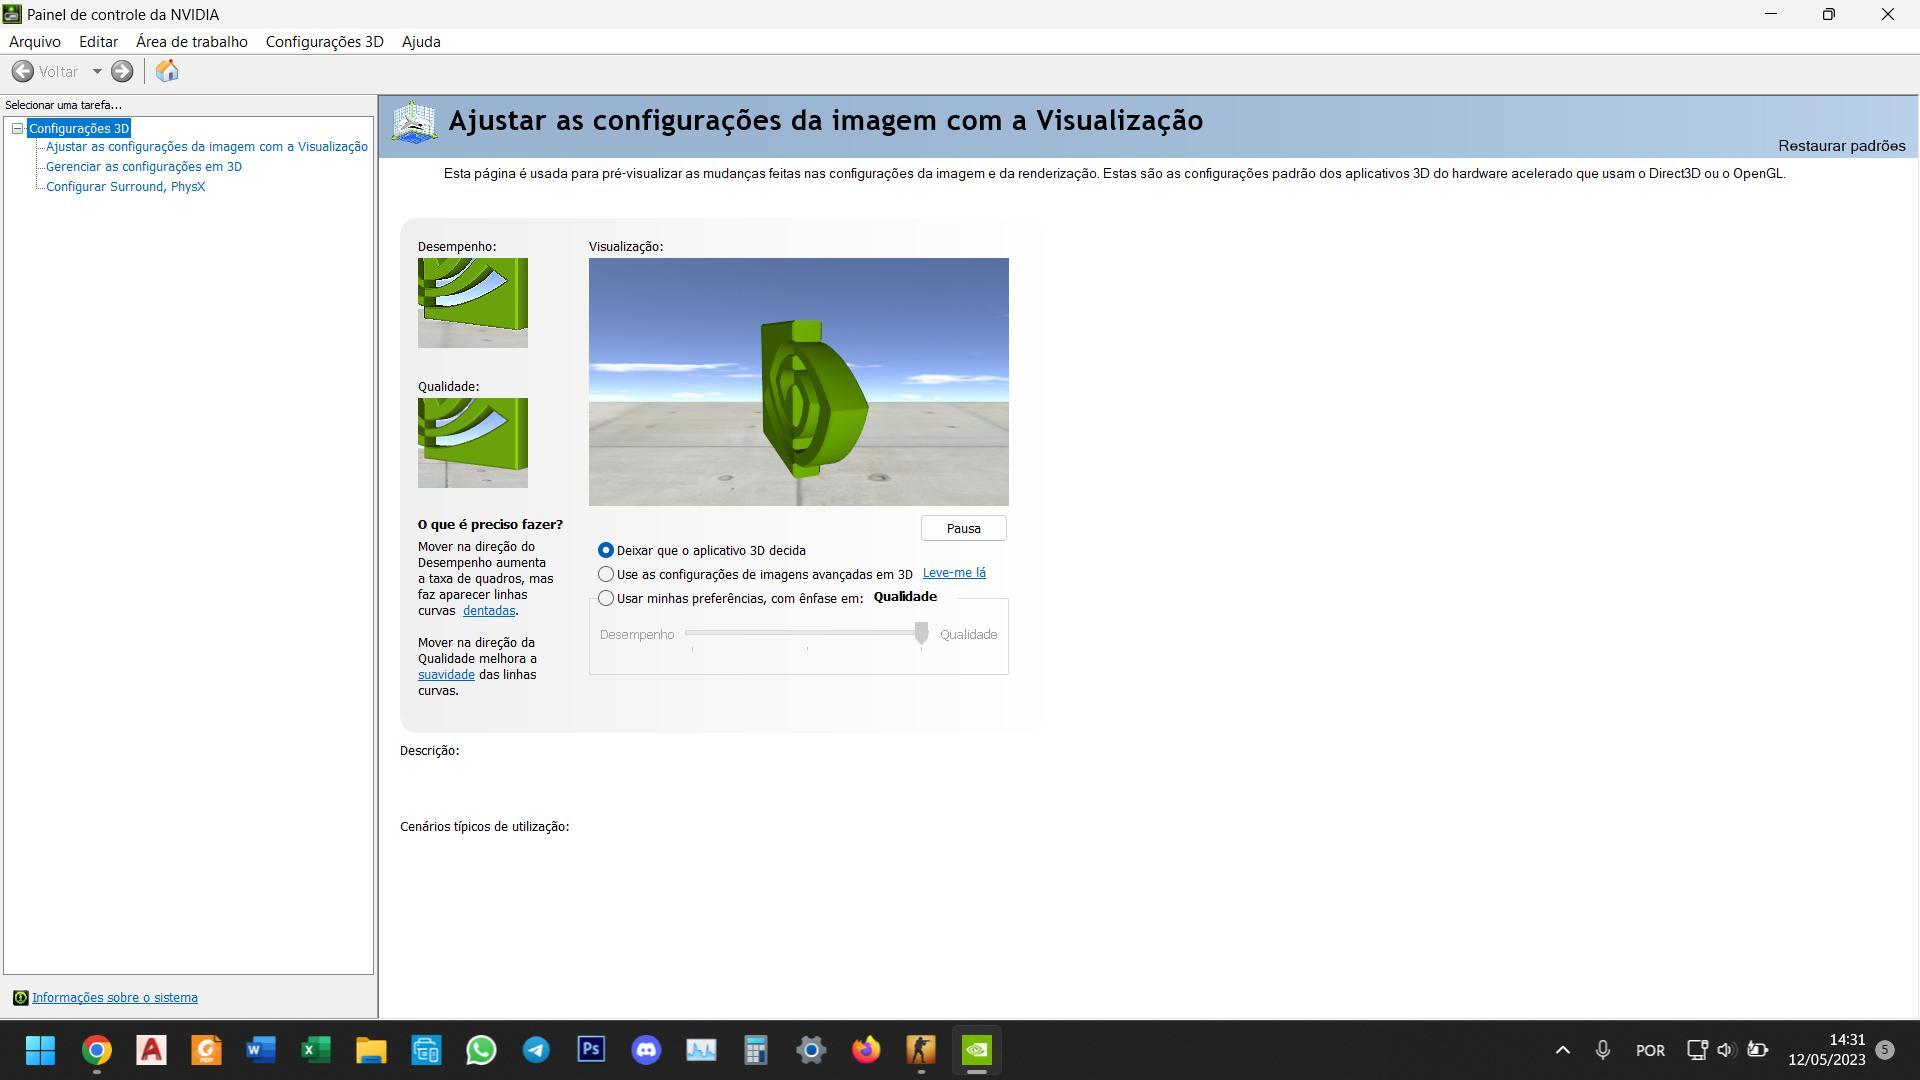
Task: Click the POR language indicator
Action: coord(1650,1051)
